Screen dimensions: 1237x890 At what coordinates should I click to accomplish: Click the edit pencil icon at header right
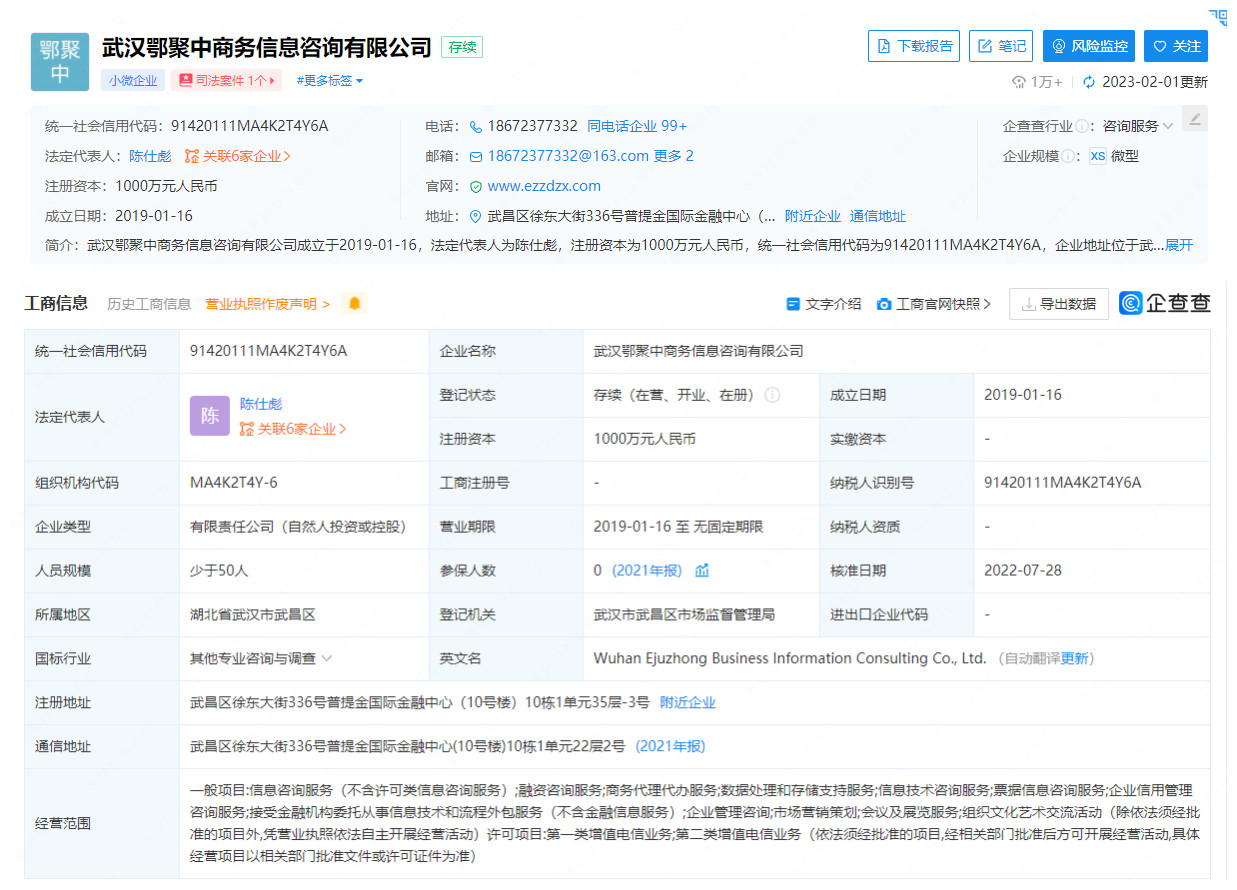1195,118
